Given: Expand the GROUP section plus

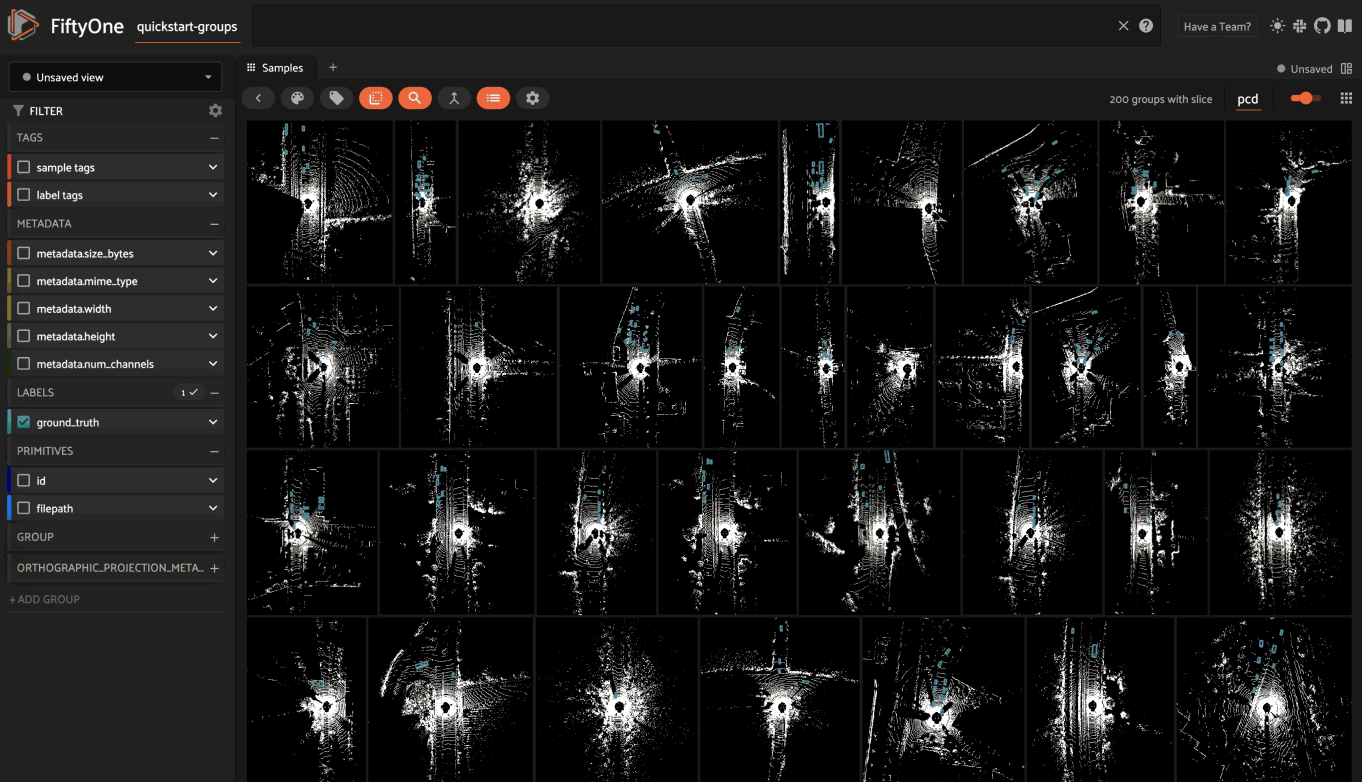Looking at the screenshot, I should tap(214, 537).
